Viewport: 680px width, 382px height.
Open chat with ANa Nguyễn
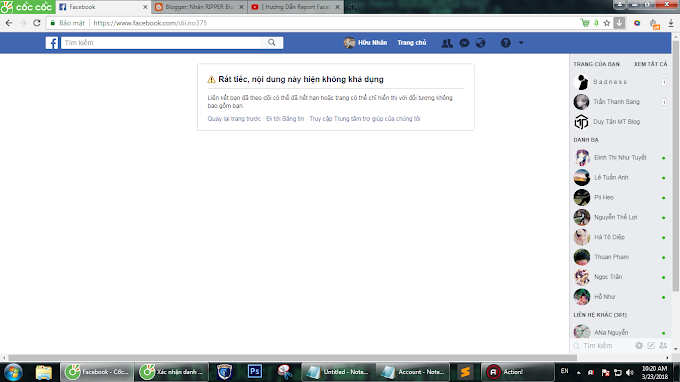[x=620, y=332]
